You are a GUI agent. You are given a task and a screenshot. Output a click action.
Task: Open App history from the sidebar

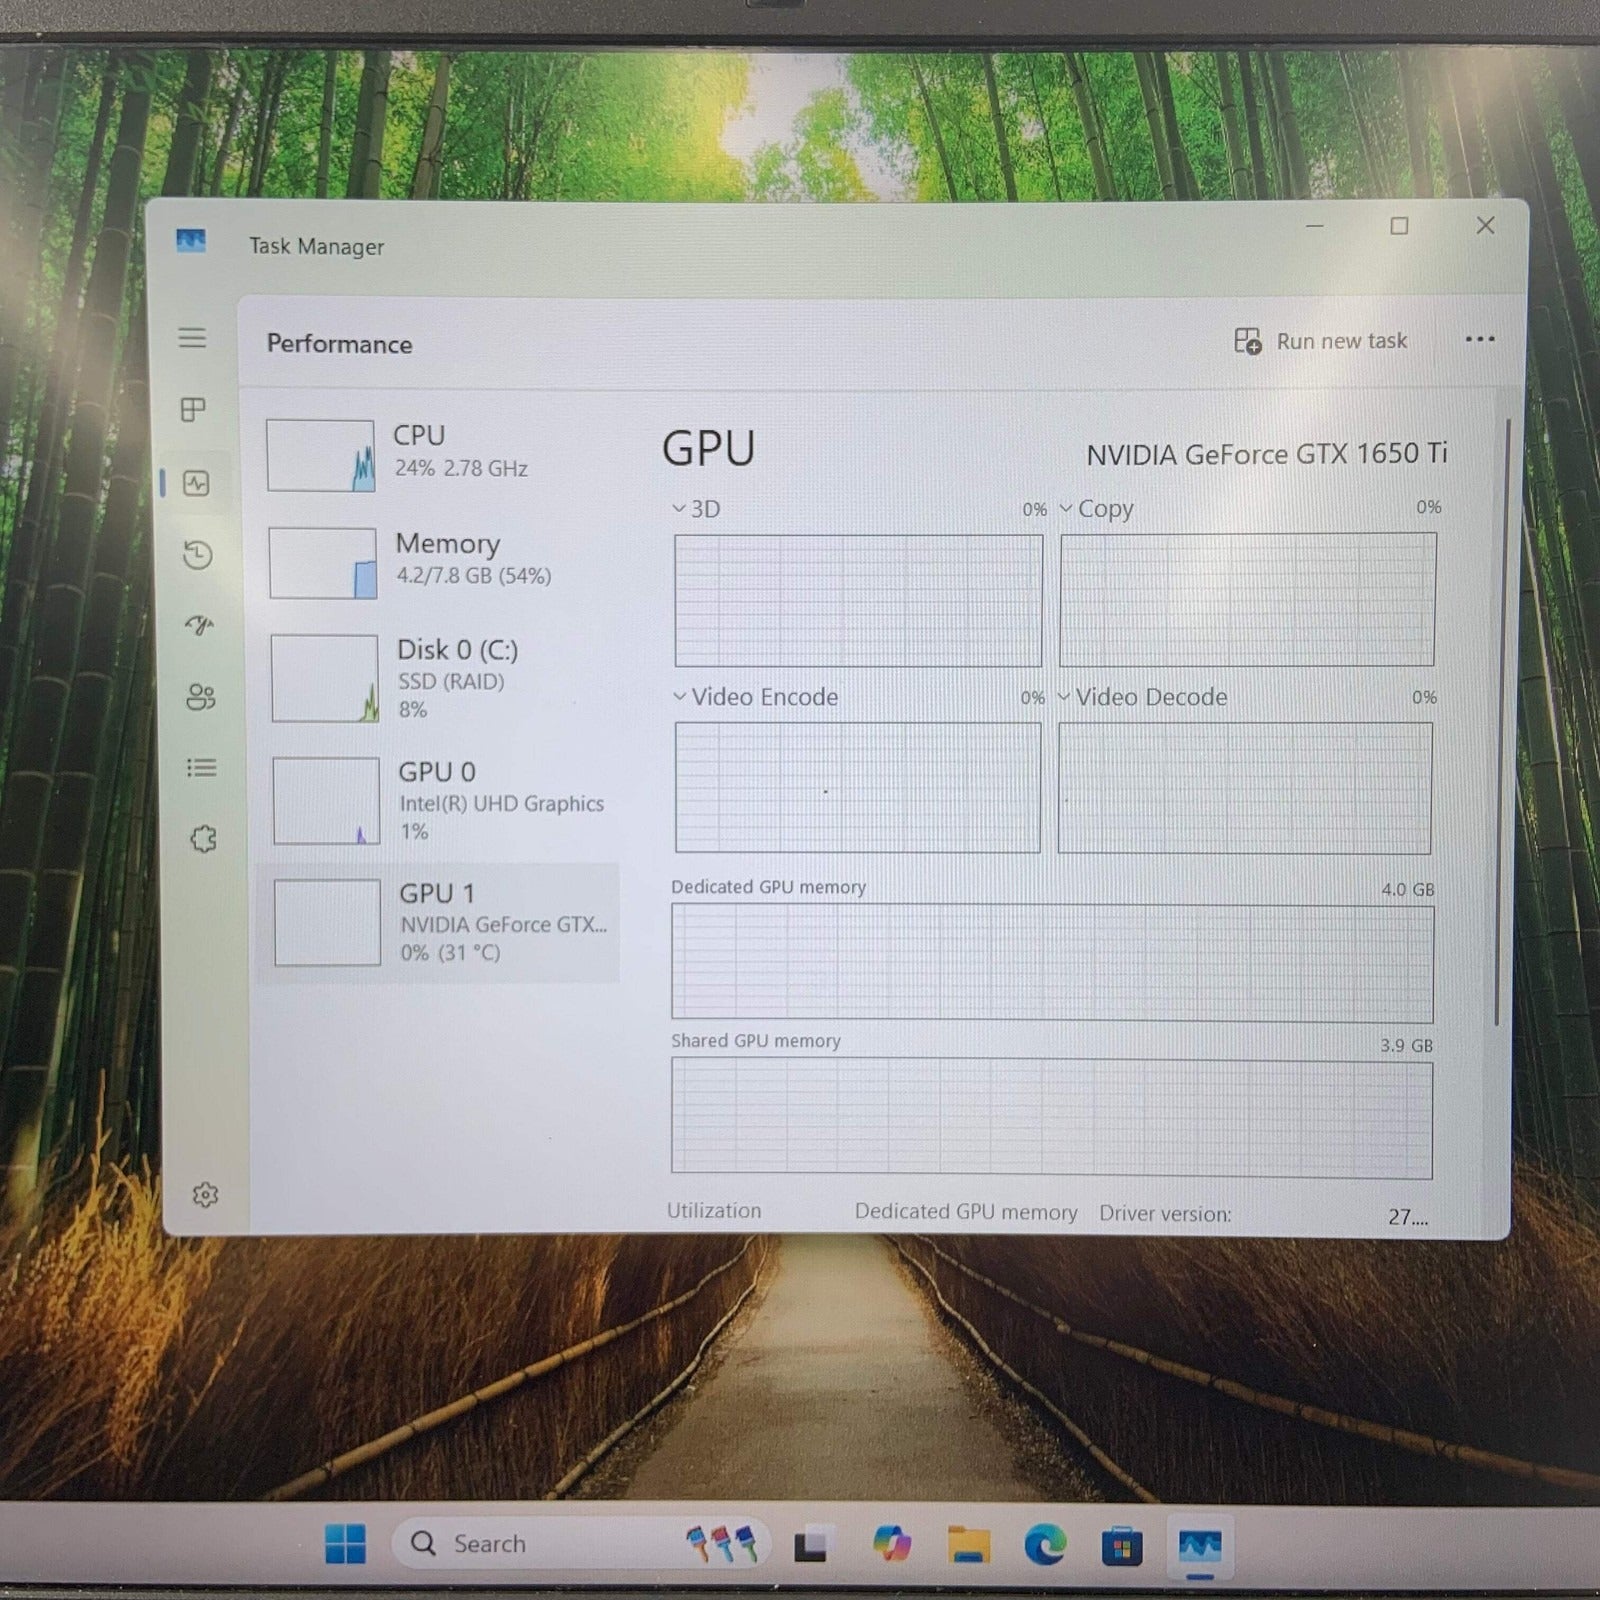pyautogui.click(x=197, y=555)
